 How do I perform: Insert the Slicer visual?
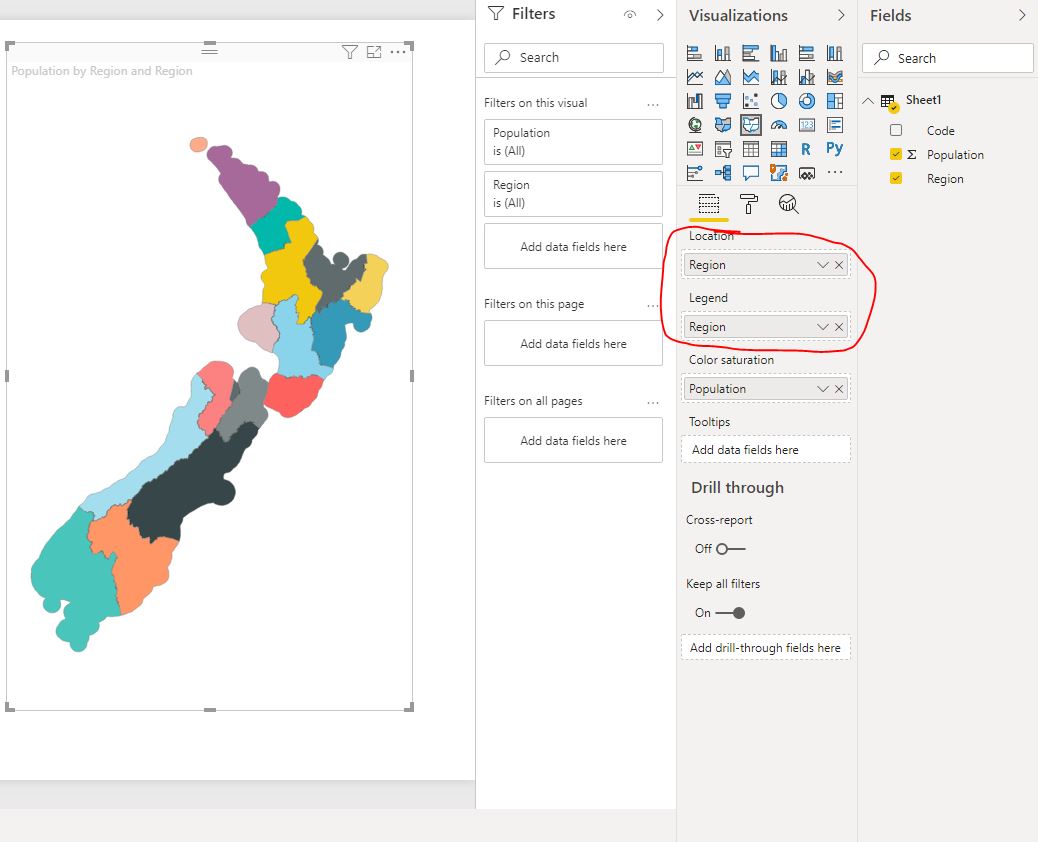tap(723, 149)
